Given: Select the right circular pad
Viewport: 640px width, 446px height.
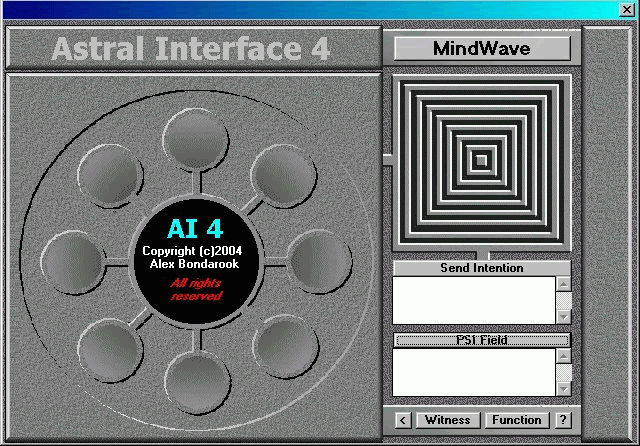Looking at the screenshot, I should click(x=320, y=262).
